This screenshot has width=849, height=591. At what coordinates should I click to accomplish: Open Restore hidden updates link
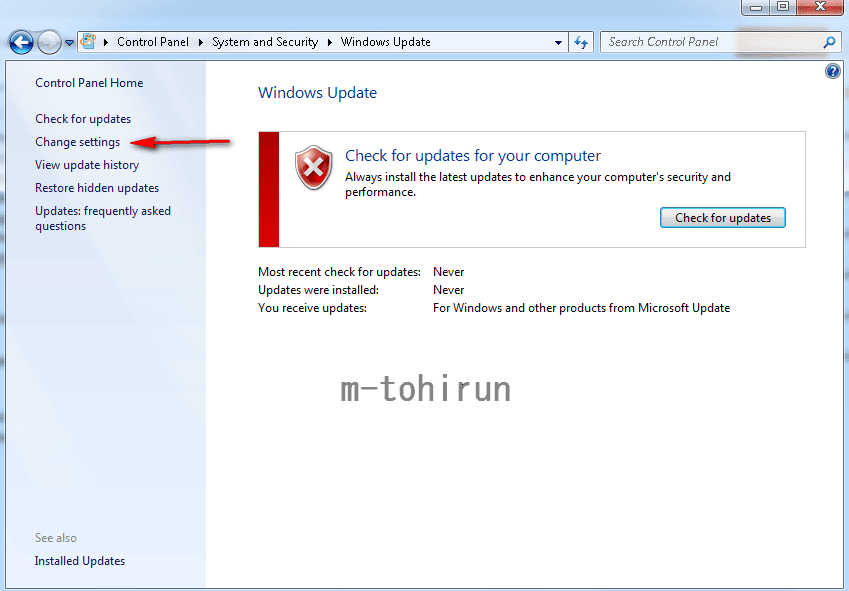97,188
